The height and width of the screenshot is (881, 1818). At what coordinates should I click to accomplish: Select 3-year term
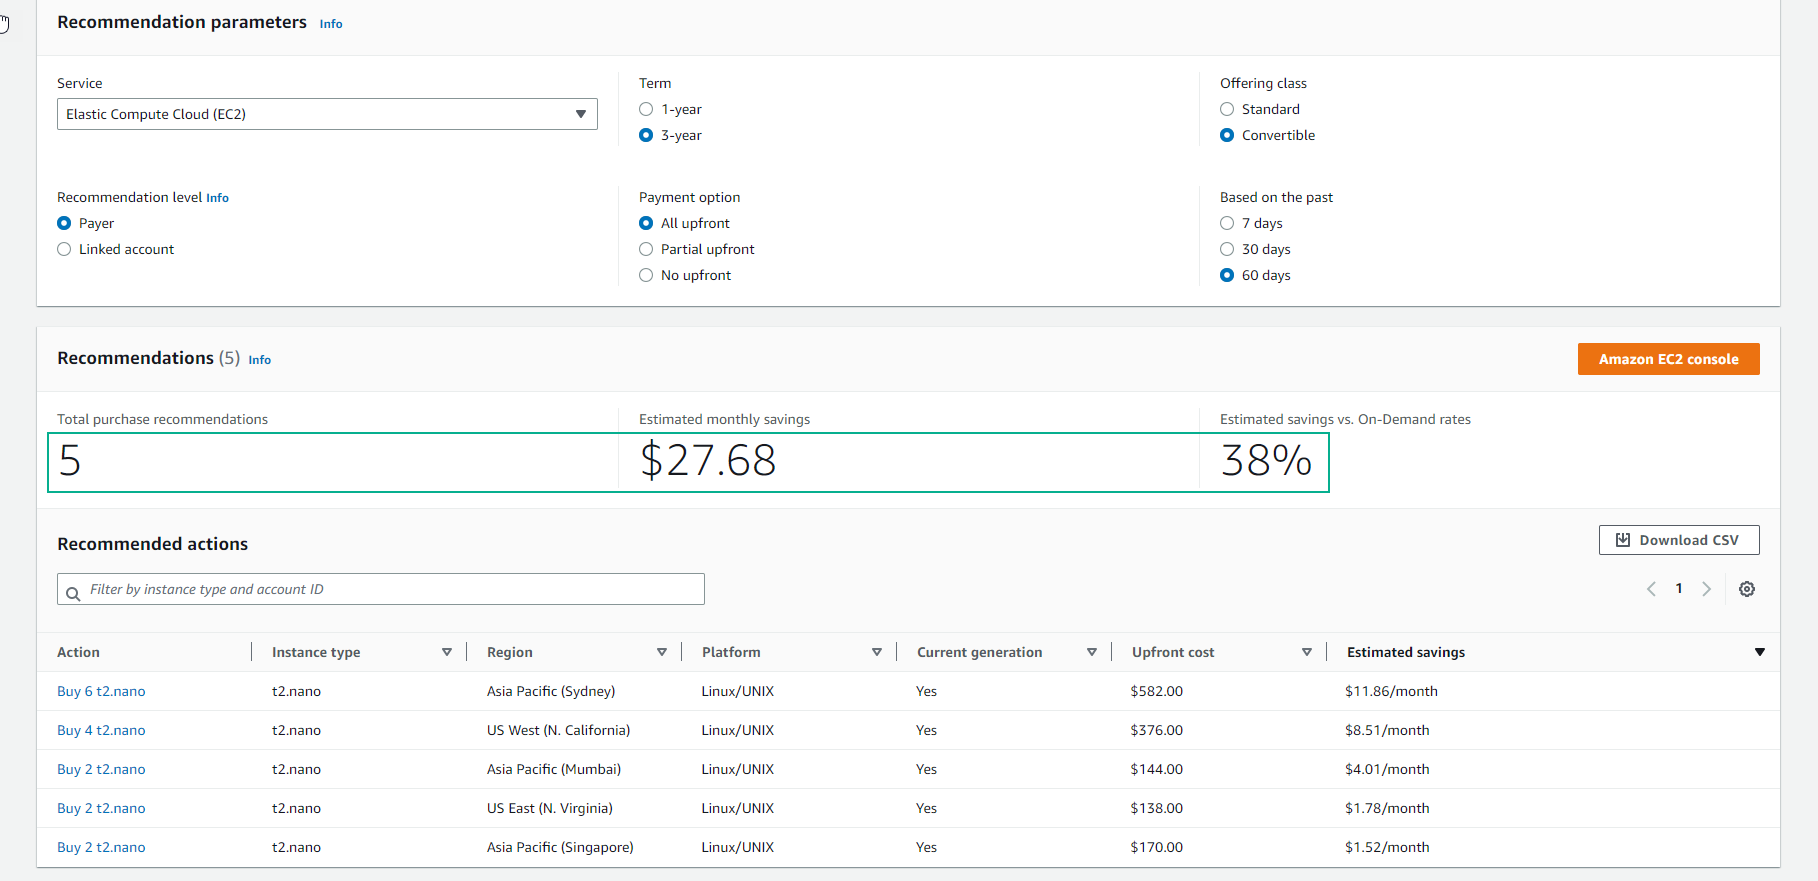pyautogui.click(x=646, y=135)
